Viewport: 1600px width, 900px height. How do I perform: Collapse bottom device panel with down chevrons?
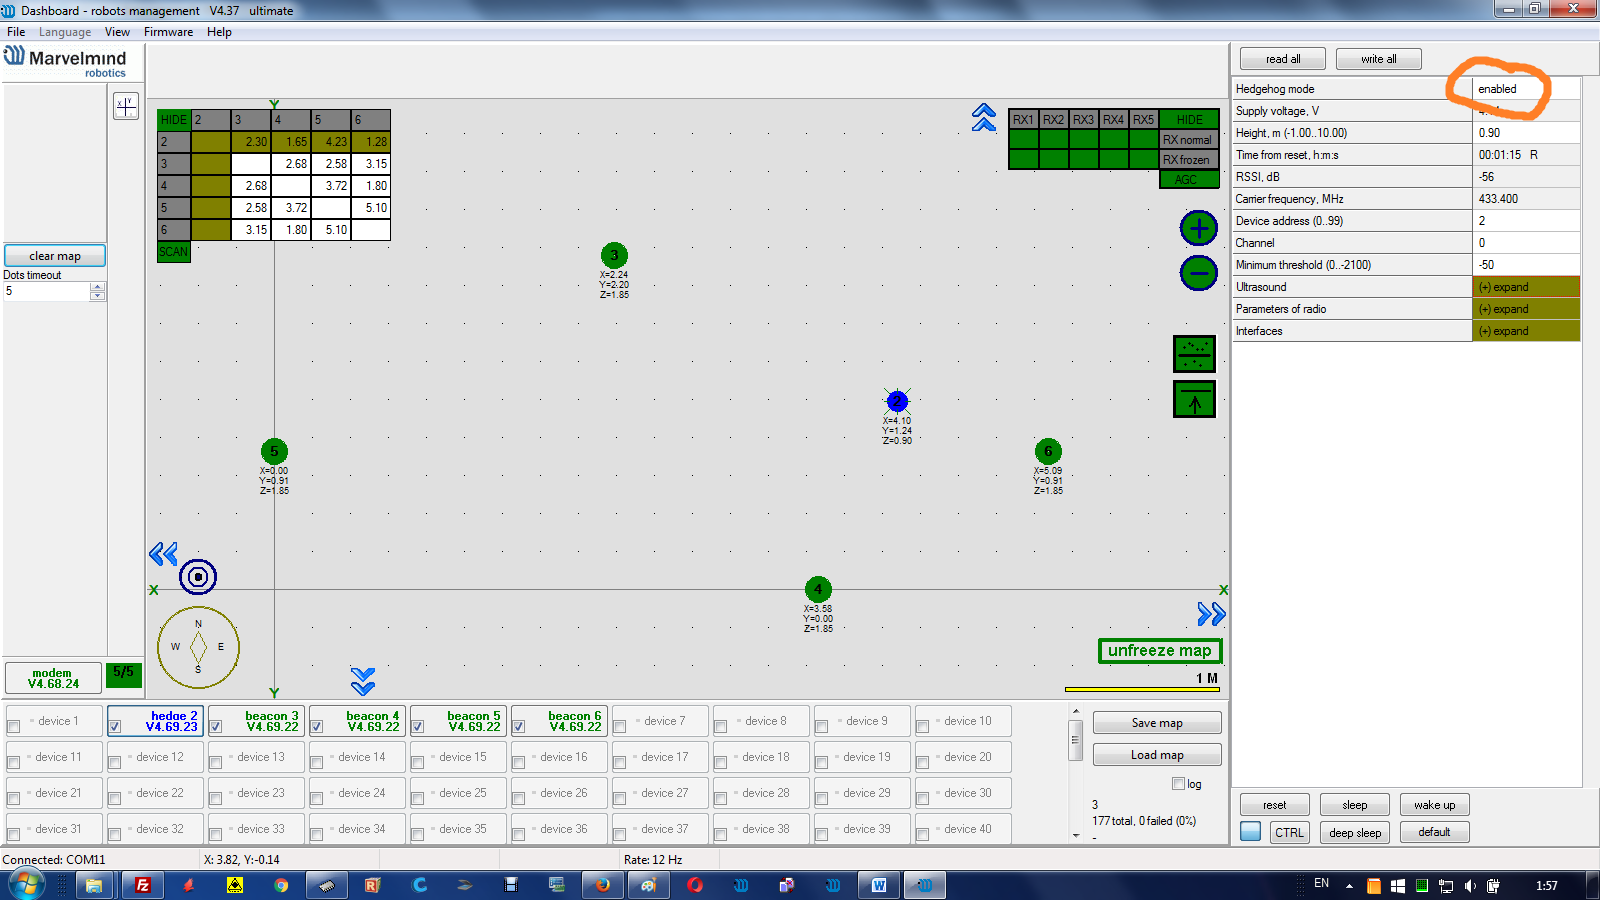tap(363, 681)
